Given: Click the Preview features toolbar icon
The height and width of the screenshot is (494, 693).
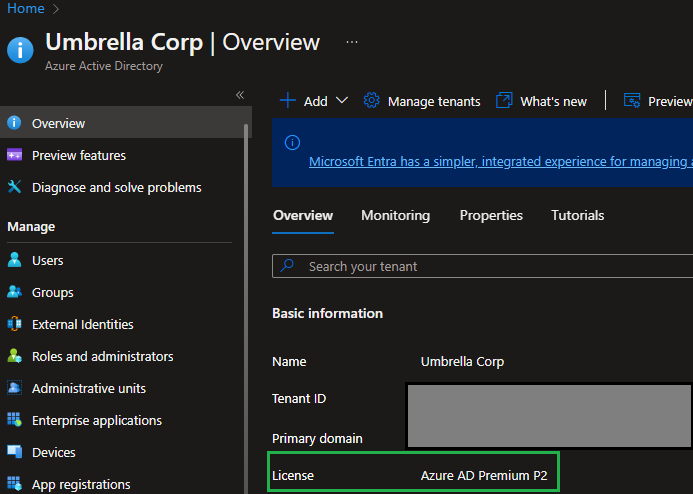Looking at the screenshot, I should click(x=632, y=100).
